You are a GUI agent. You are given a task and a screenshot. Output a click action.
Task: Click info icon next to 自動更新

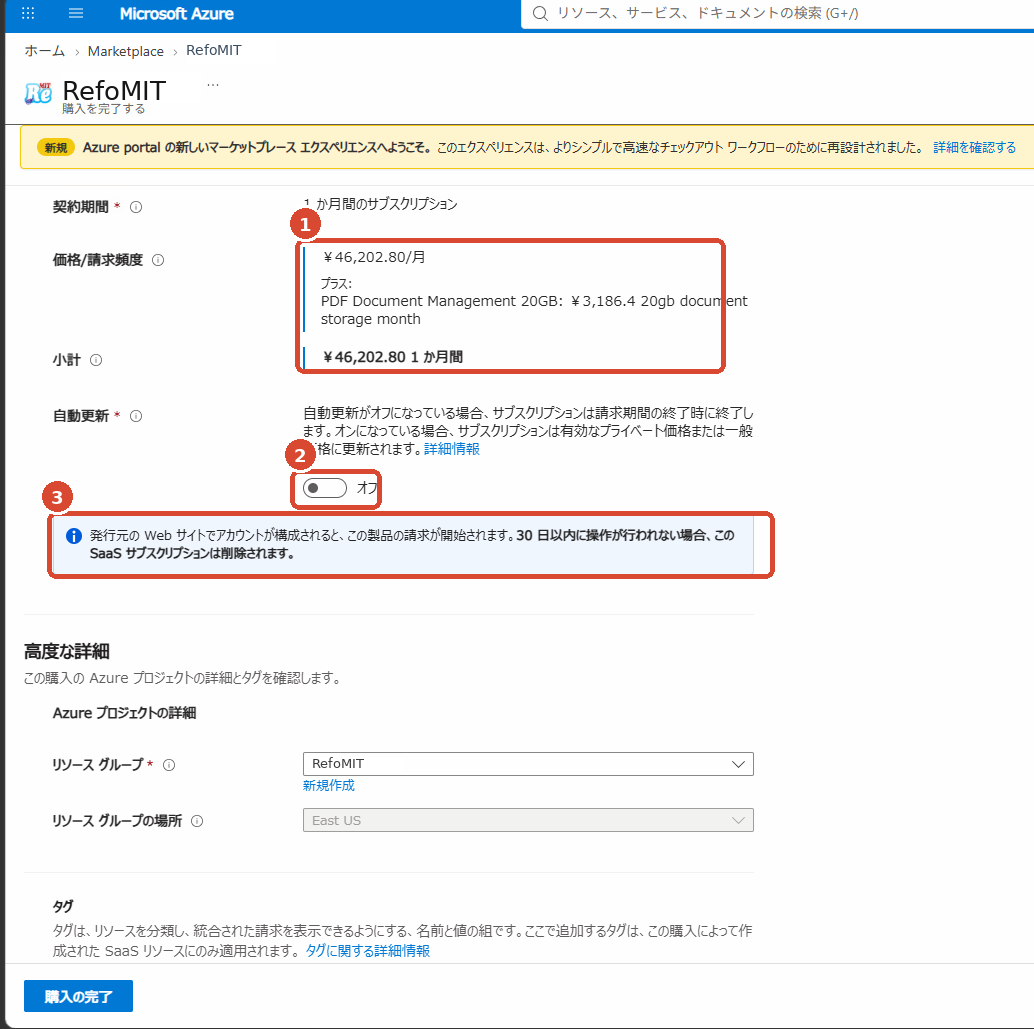[136, 416]
